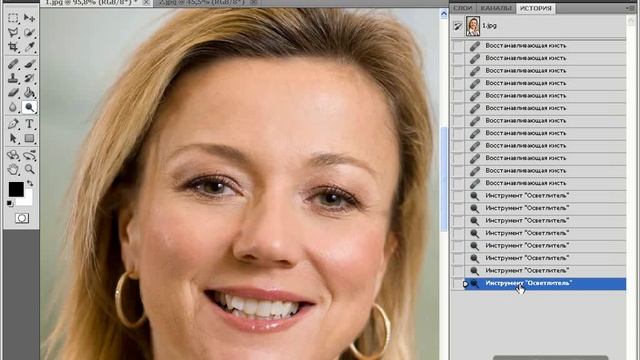Close the 2.jpg document tab

tap(253, 2)
